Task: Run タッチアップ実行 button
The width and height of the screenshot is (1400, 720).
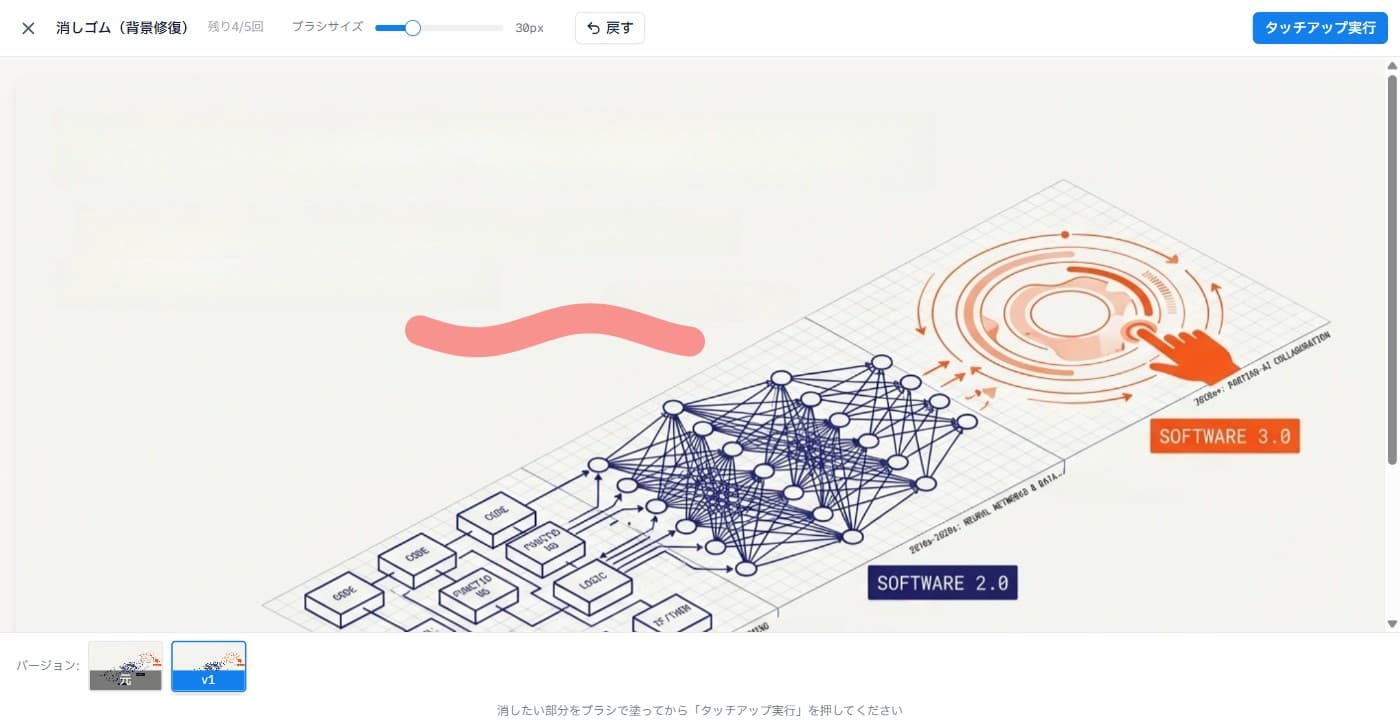Action: pyautogui.click(x=1320, y=28)
